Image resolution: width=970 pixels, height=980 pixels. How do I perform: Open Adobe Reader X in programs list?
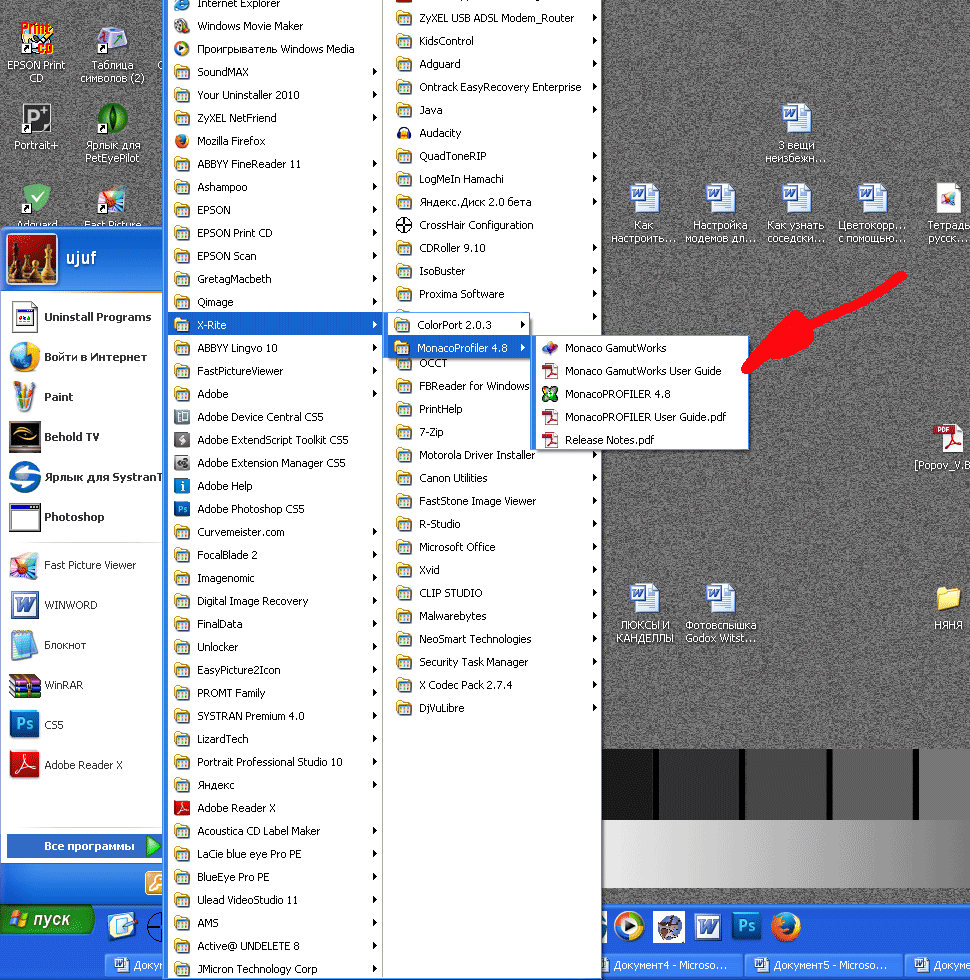pyautogui.click(x=275, y=808)
